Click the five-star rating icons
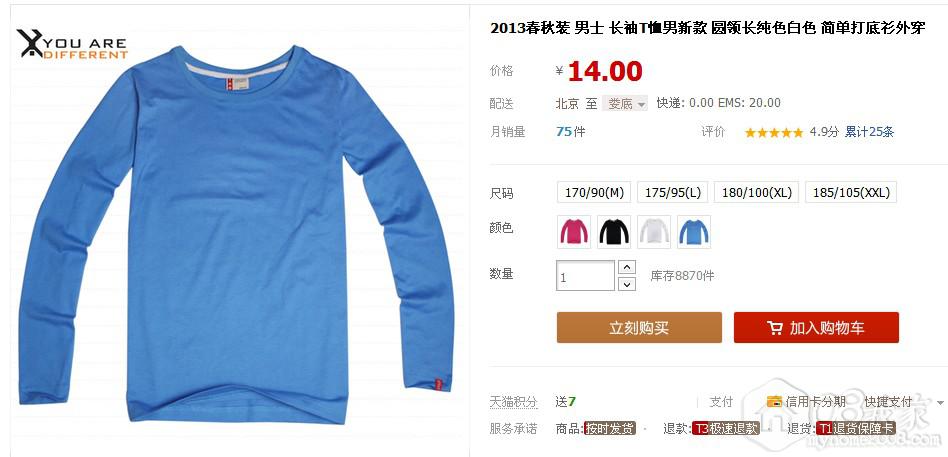 click(x=773, y=132)
